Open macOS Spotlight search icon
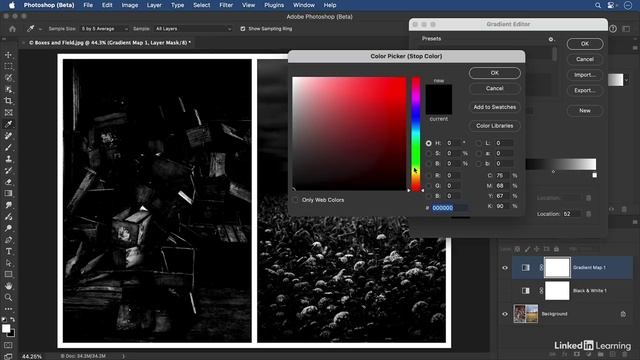Image resolution: width=640 pixels, height=360 pixels. (598, 5)
